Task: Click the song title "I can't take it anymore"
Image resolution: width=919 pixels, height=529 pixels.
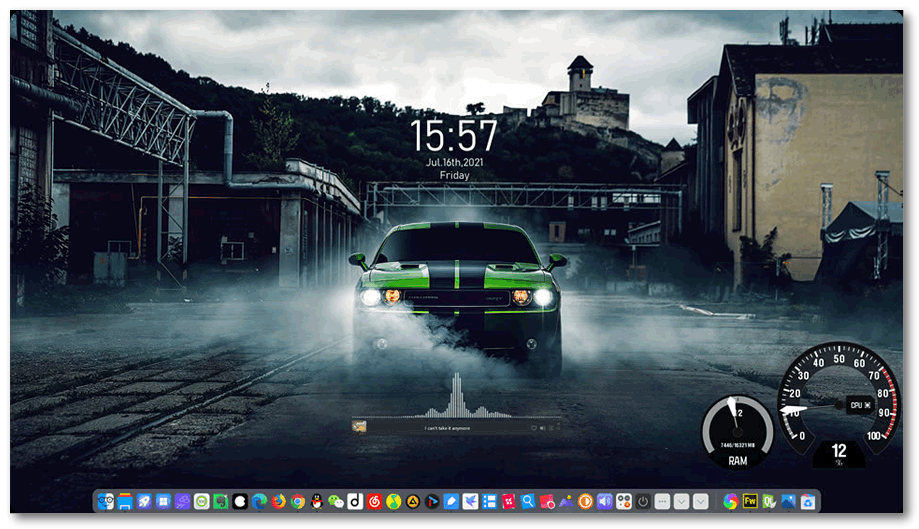Action: pos(446,428)
